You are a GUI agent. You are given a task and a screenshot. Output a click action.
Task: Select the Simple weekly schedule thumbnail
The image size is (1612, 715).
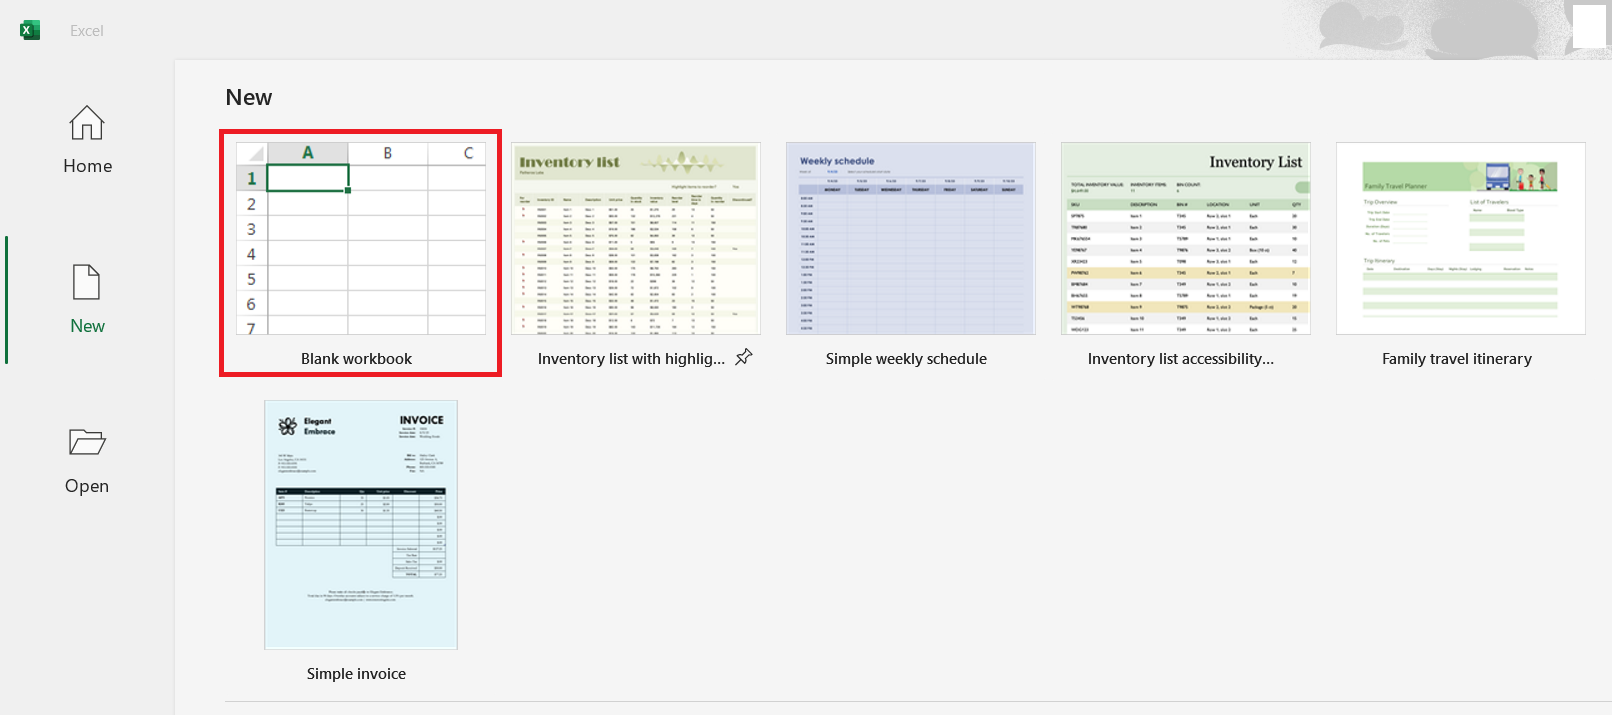click(x=911, y=238)
